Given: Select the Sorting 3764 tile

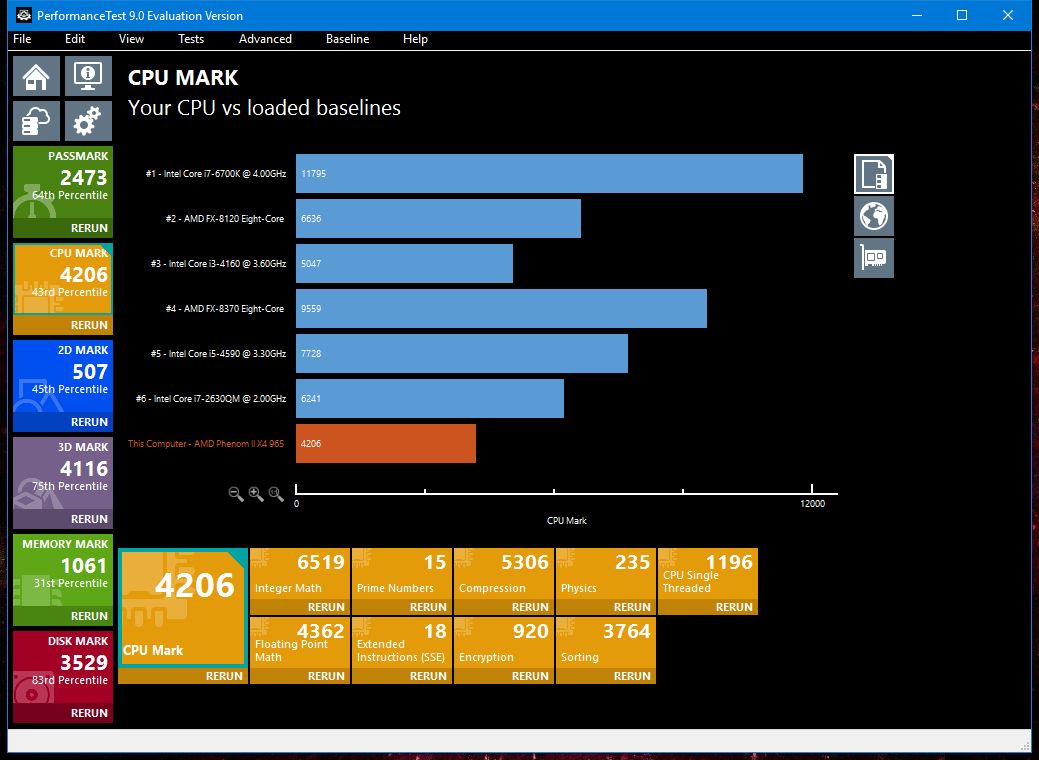Looking at the screenshot, I should pos(606,643).
